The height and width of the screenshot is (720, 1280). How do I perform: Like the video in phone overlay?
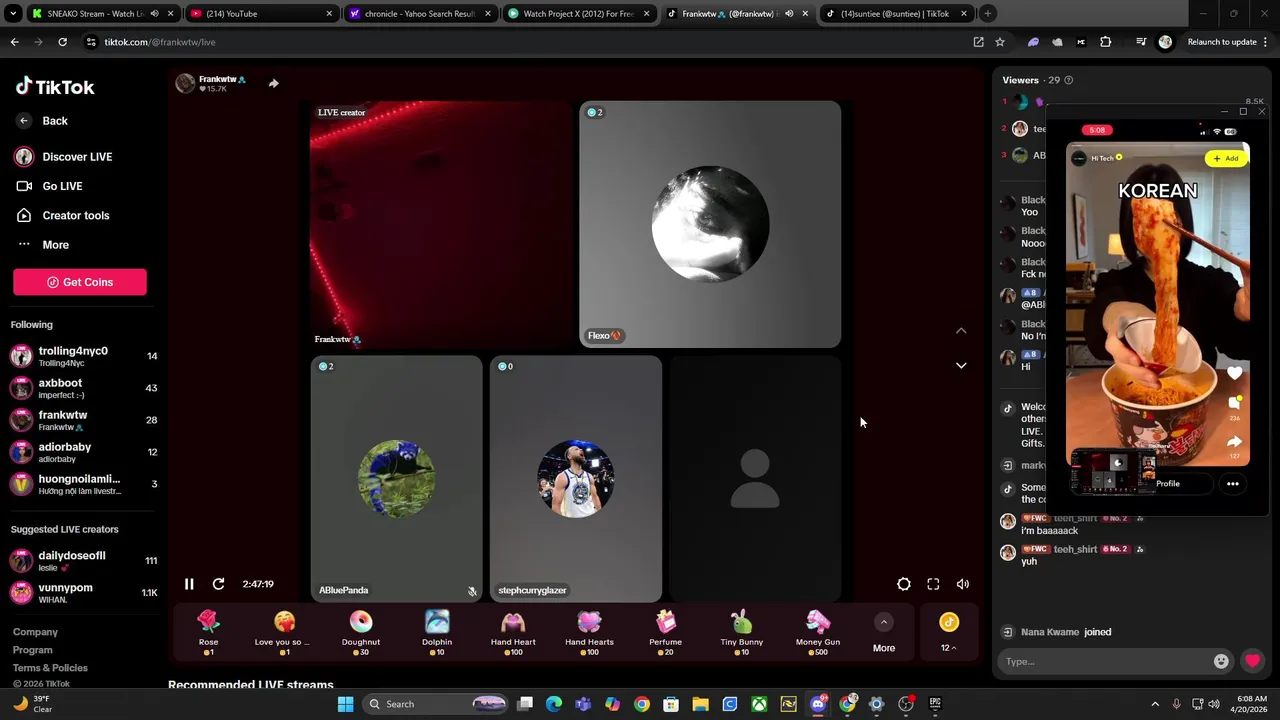(x=1235, y=373)
